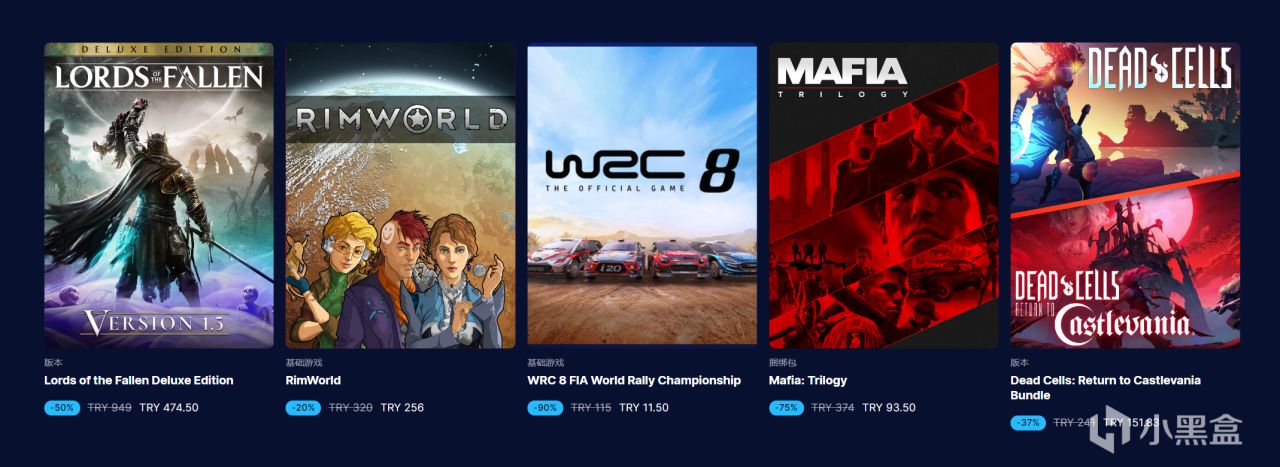Click the TRY 474.50 sale price
The height and width of the screenshot is (467, 1280).
[169, 408]
